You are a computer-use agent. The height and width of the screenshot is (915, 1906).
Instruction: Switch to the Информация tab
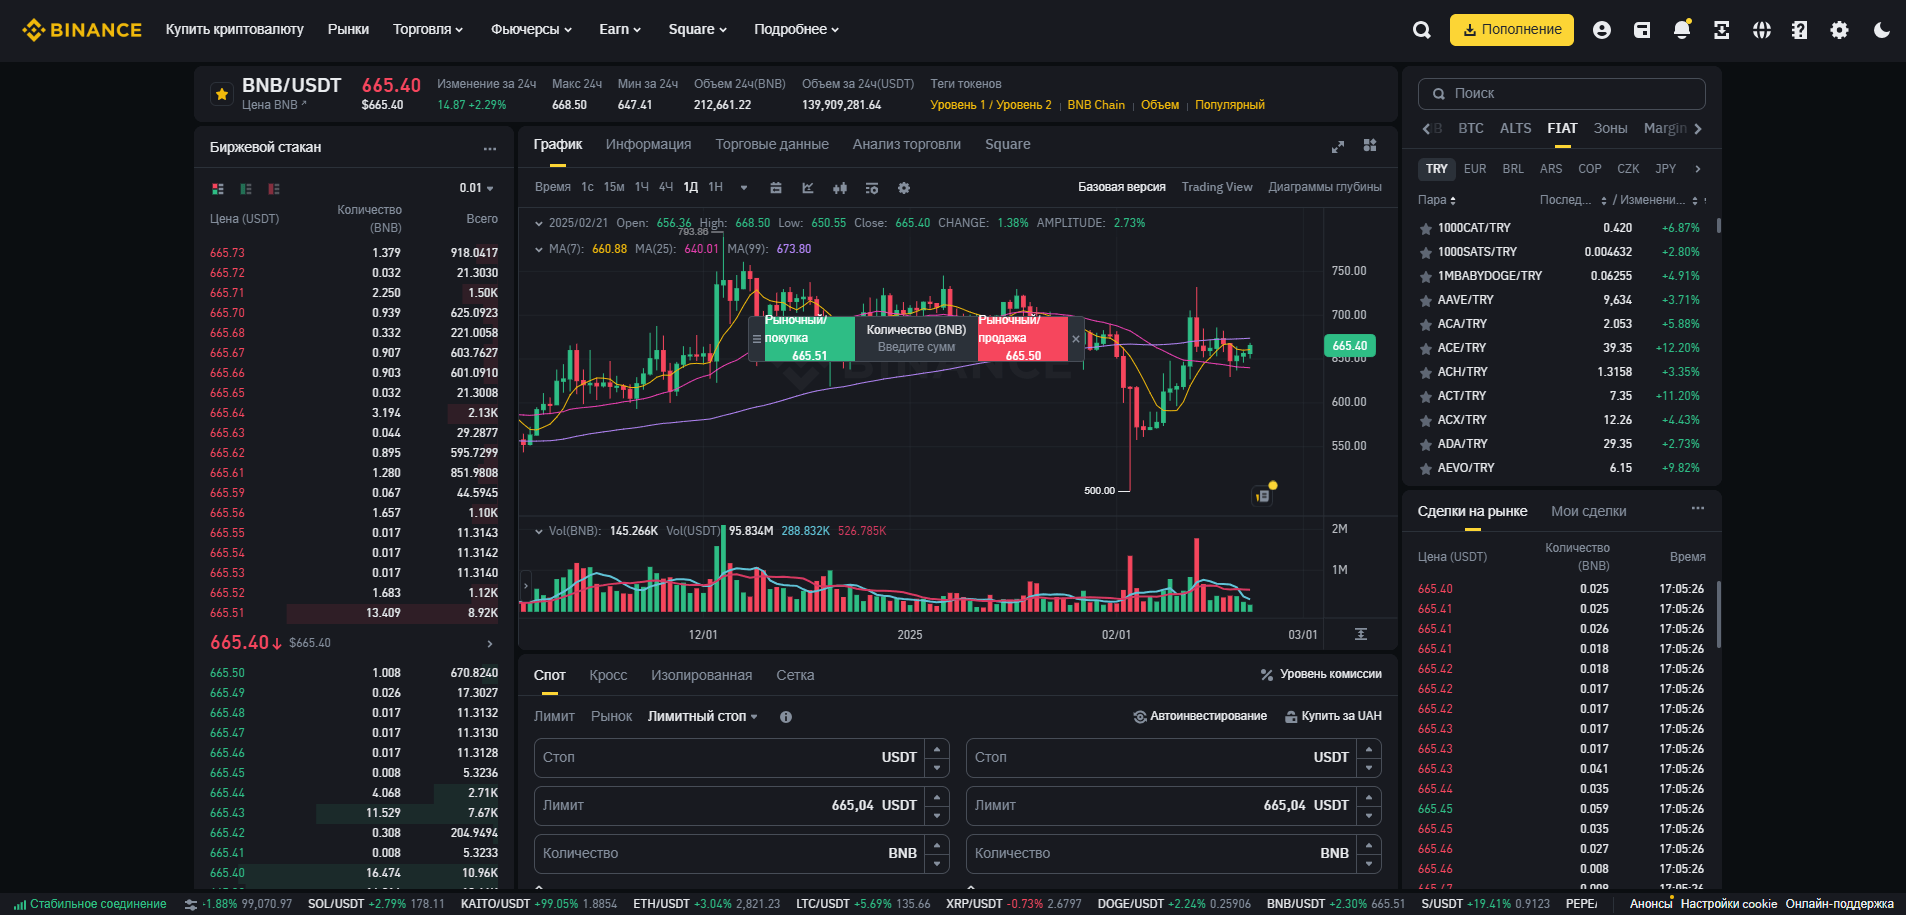coord(648,145)
